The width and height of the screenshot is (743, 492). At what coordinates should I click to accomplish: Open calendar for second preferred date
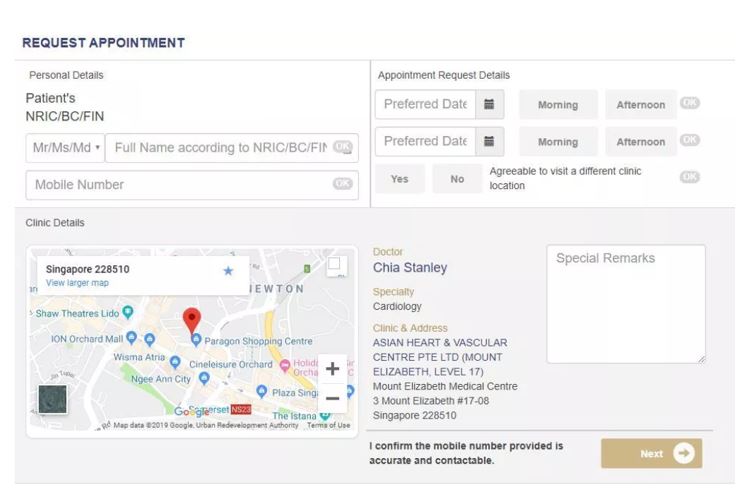[x=489, y=141]
